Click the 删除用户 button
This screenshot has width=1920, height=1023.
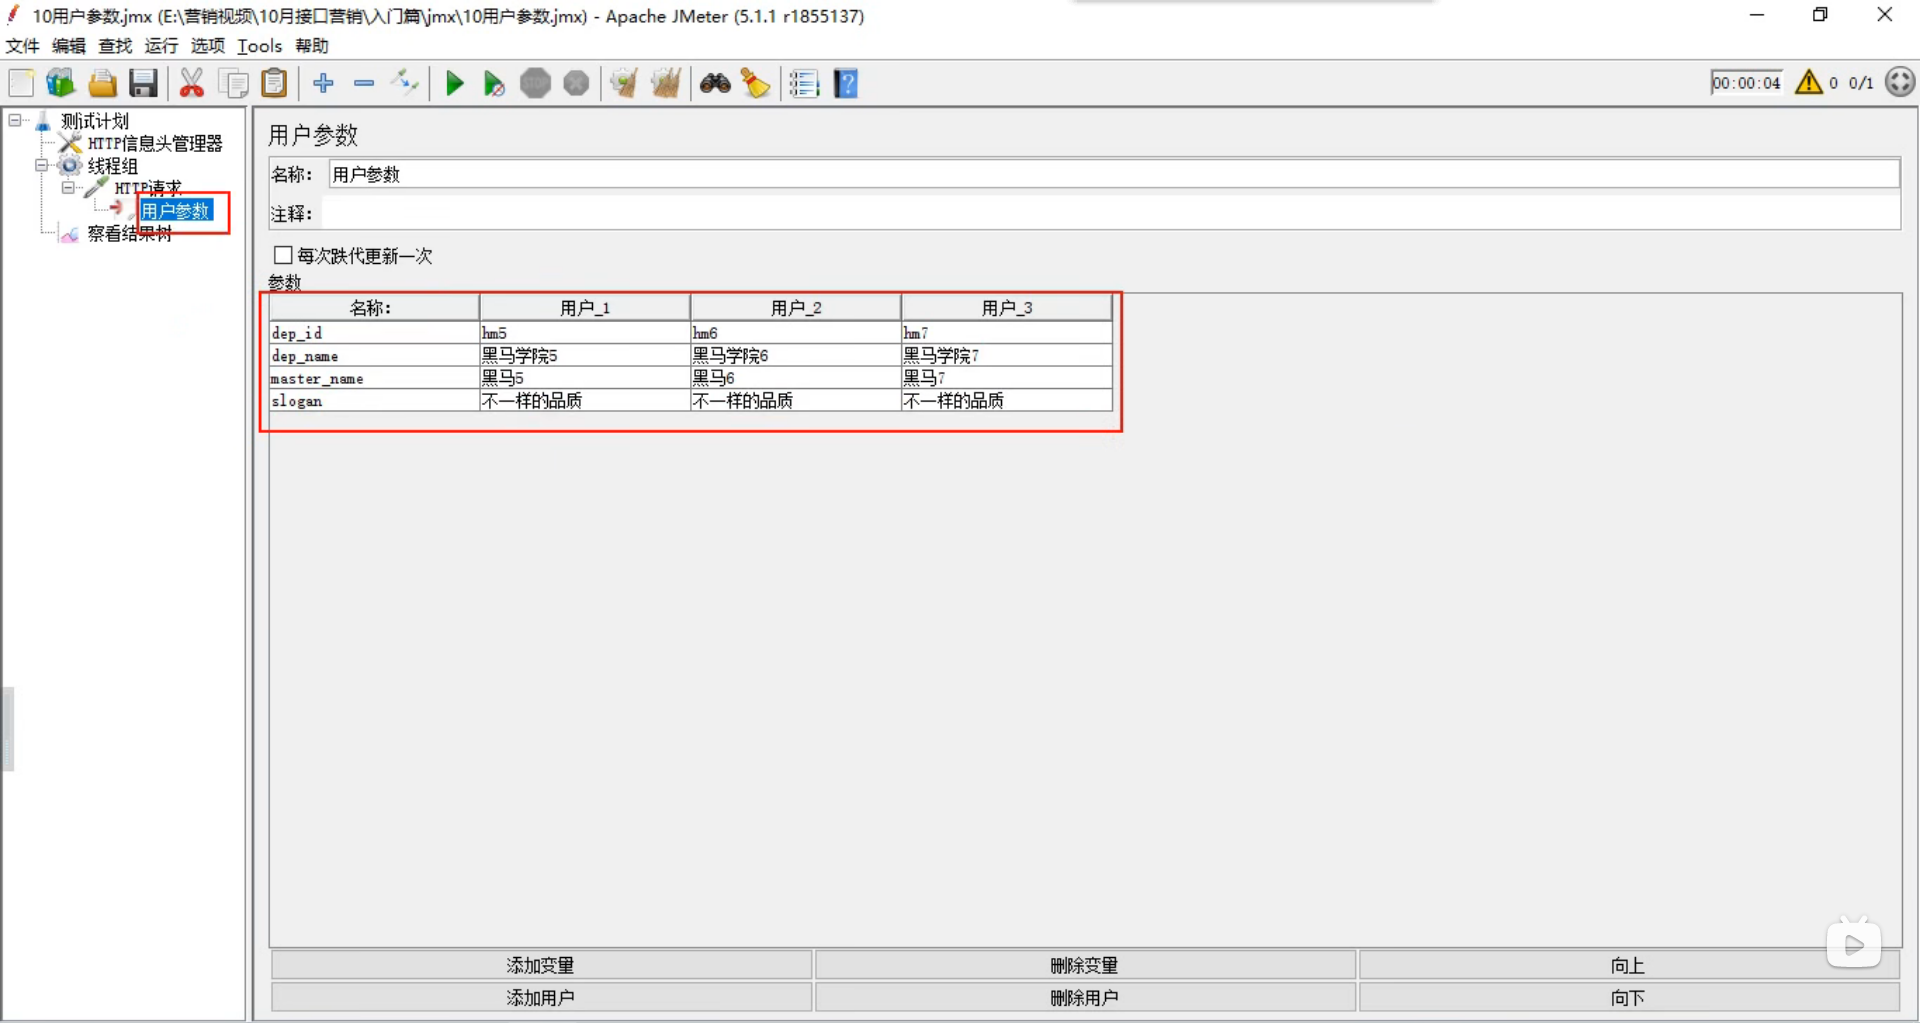click(x=1085, y=997)
